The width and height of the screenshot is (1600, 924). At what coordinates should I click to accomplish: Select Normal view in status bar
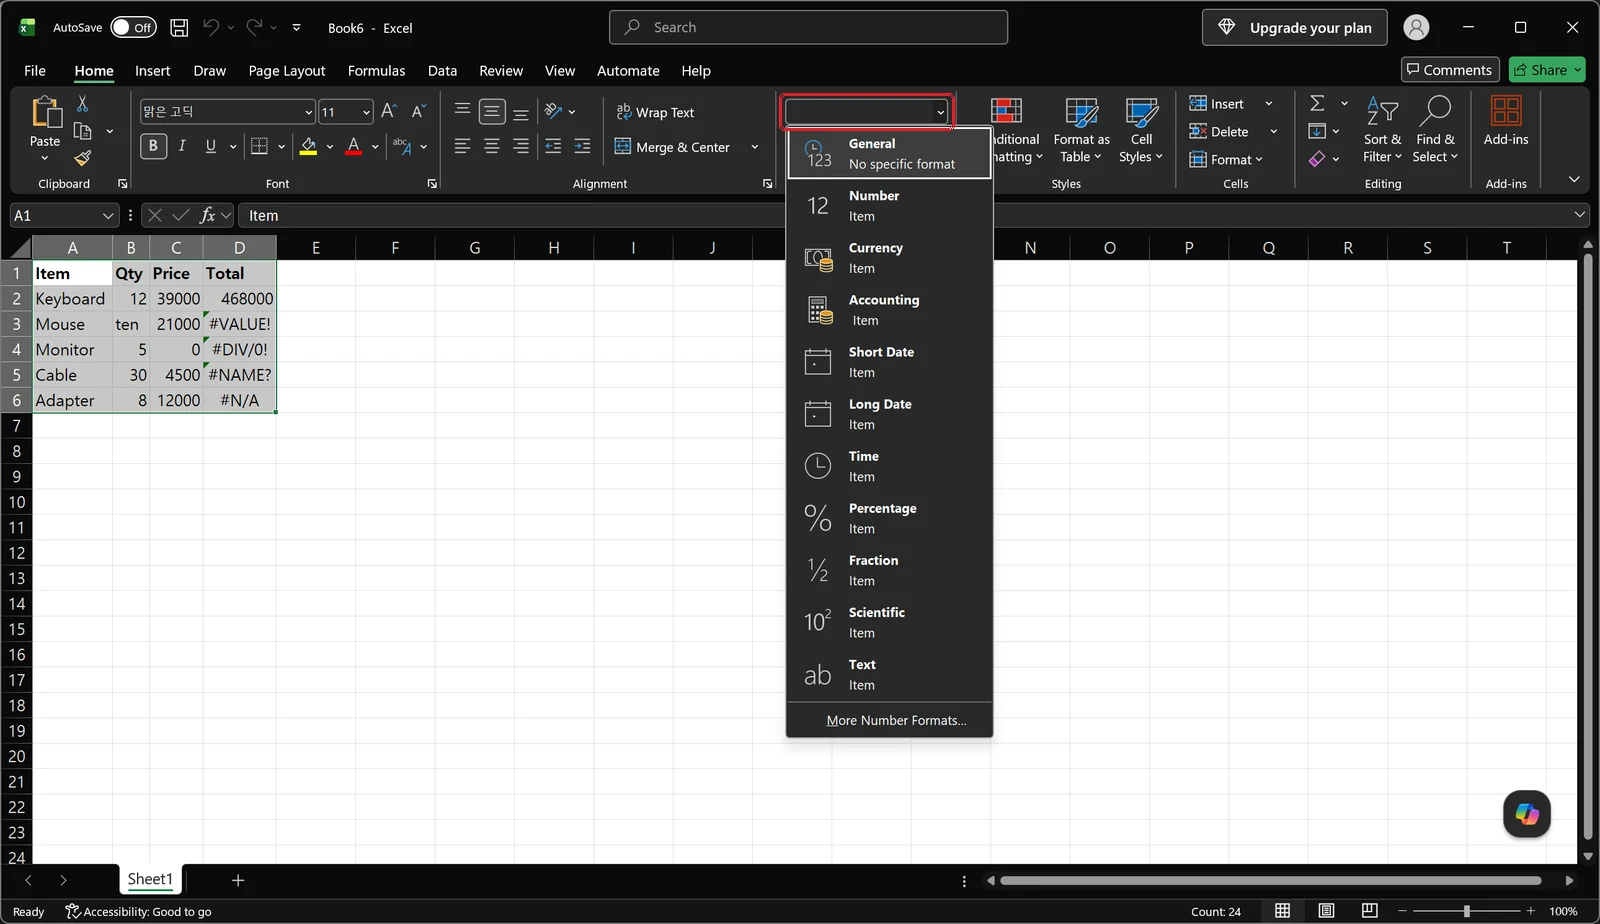(1282, 911)
